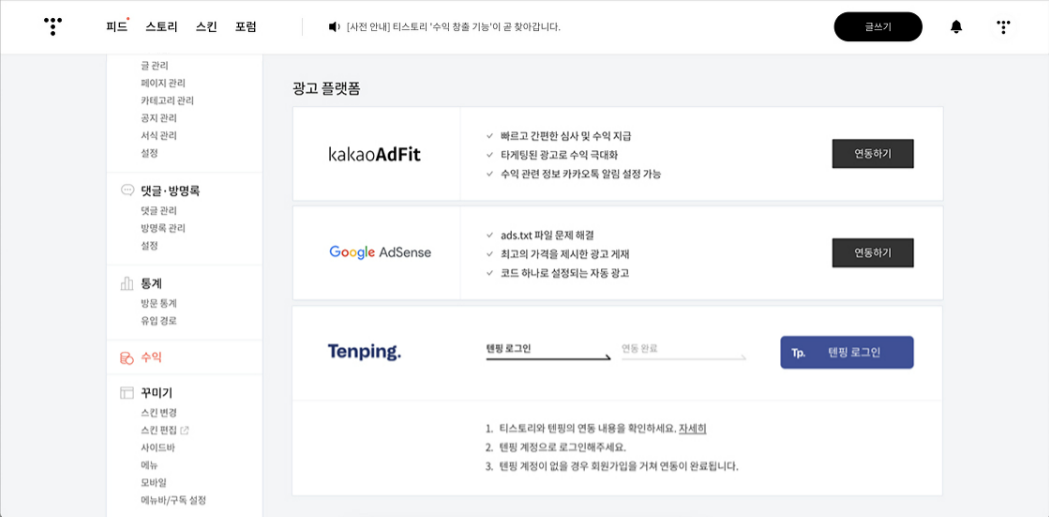Go to 페이지 관리
1049x517 pixels.
click(x=163, y=83)
